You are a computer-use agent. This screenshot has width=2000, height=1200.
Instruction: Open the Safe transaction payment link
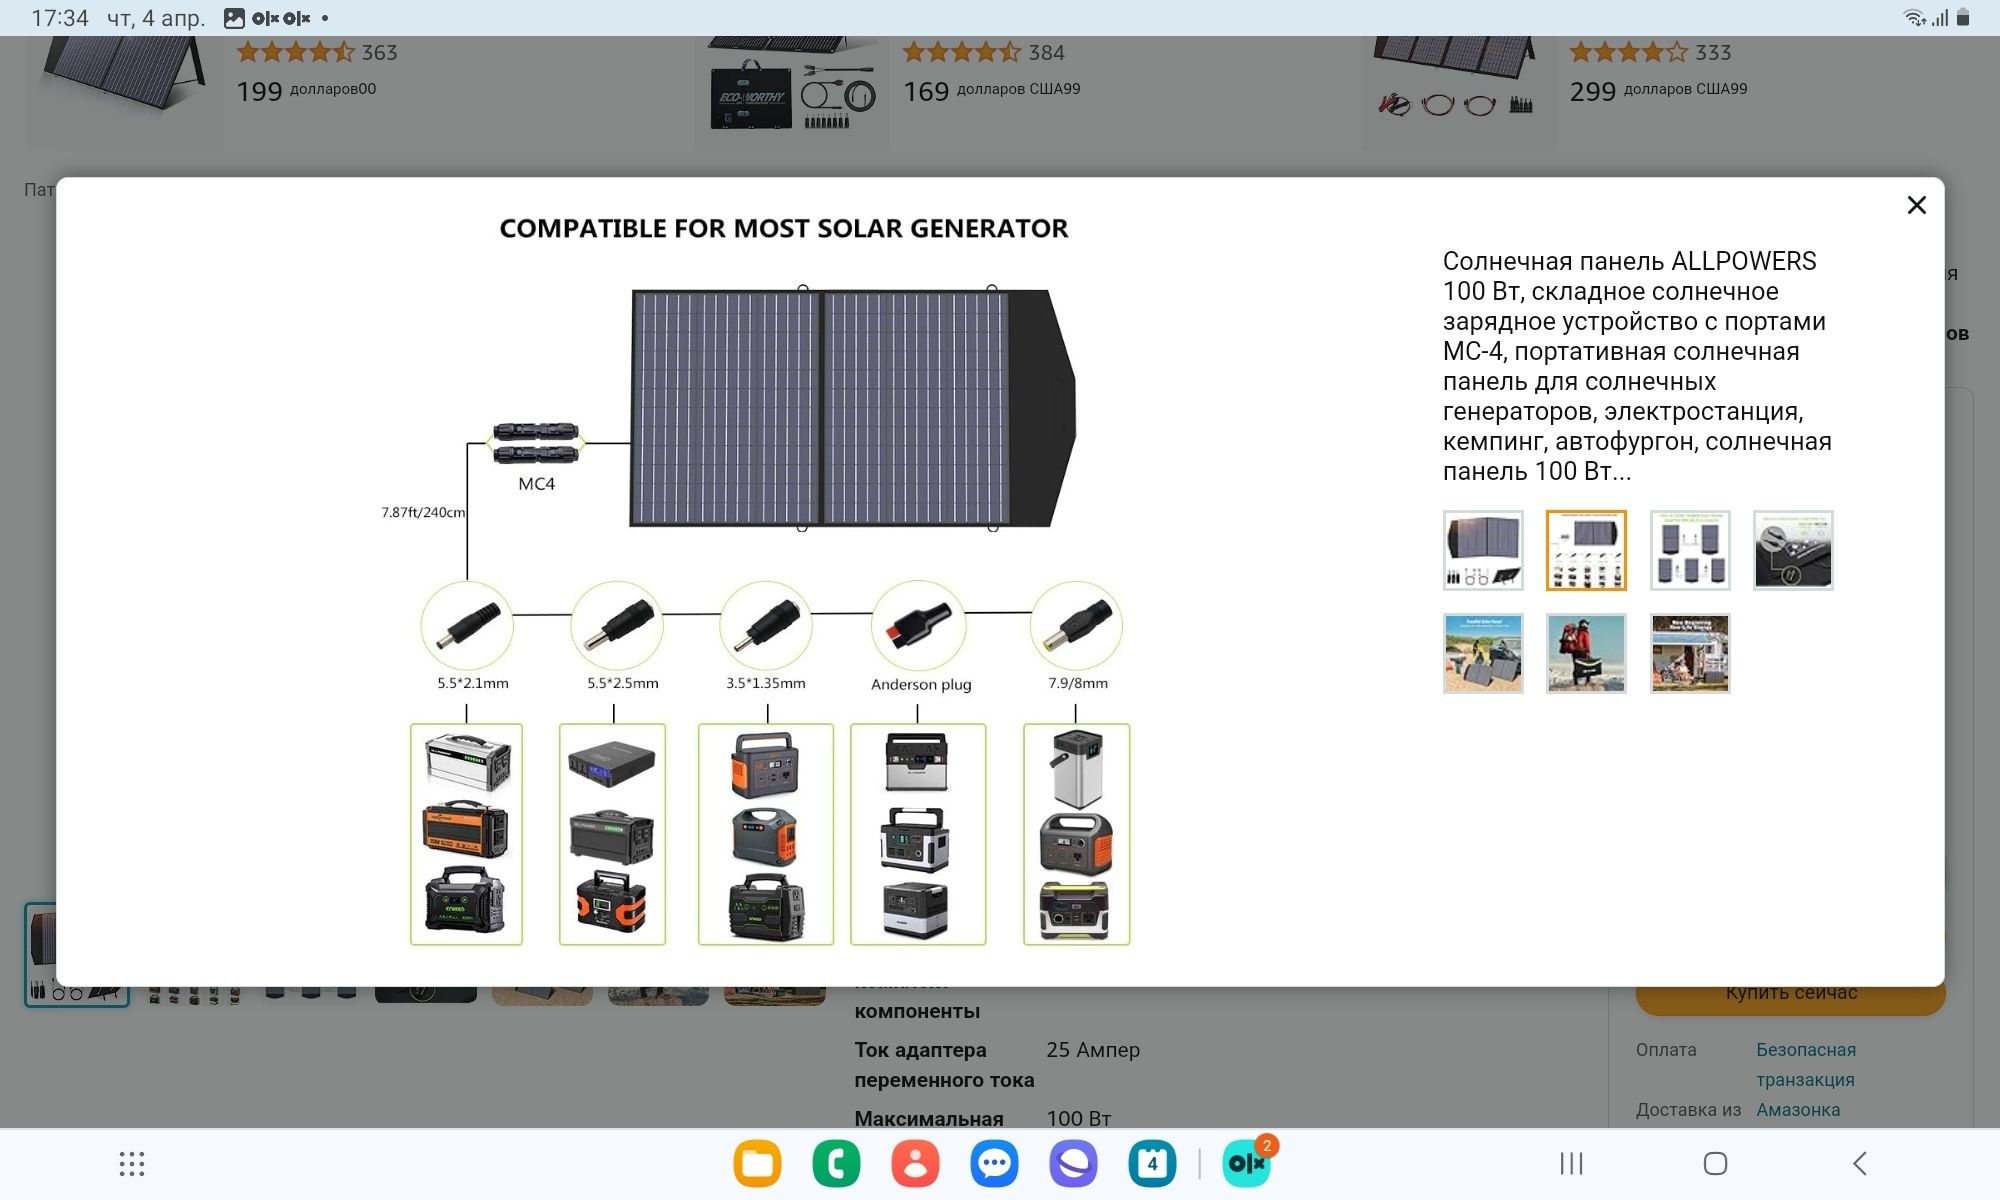tap(1805, 1064)
